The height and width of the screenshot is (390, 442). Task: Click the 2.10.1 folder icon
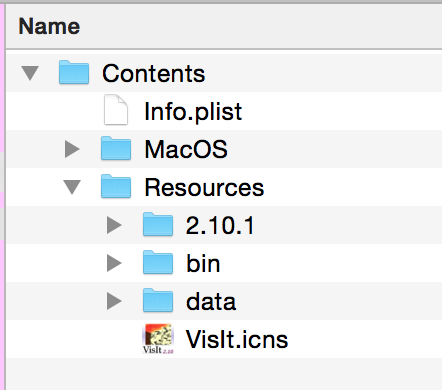tap(158, 224)
